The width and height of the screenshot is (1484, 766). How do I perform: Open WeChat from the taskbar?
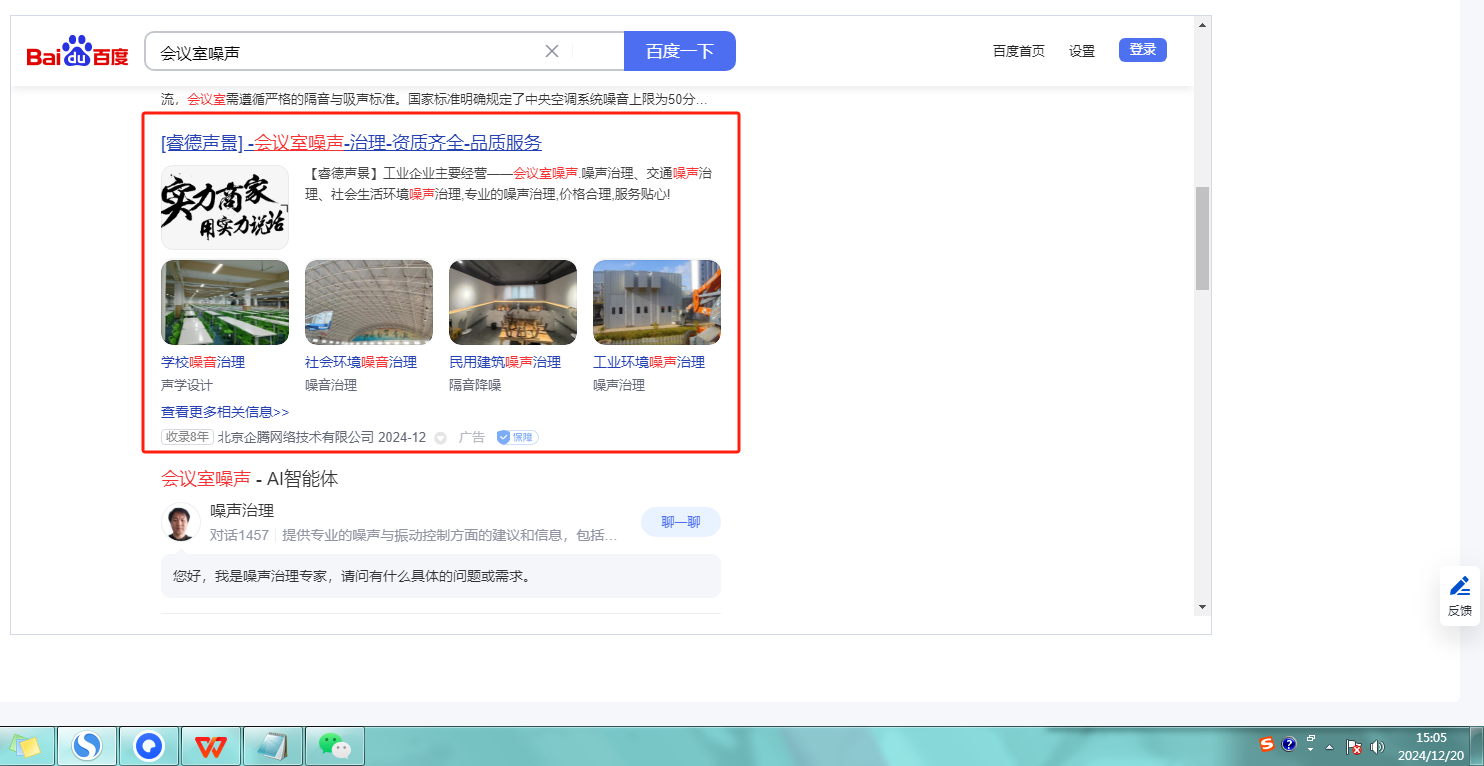click(x=334, y=746)
